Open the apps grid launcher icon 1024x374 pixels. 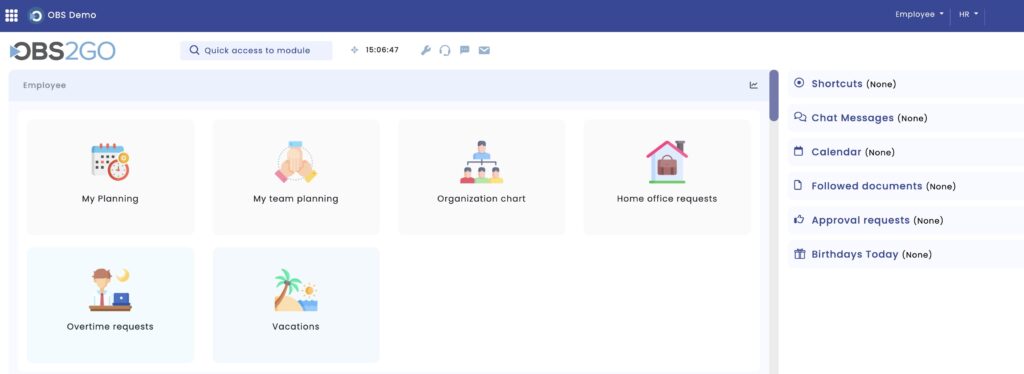[11, 15]
